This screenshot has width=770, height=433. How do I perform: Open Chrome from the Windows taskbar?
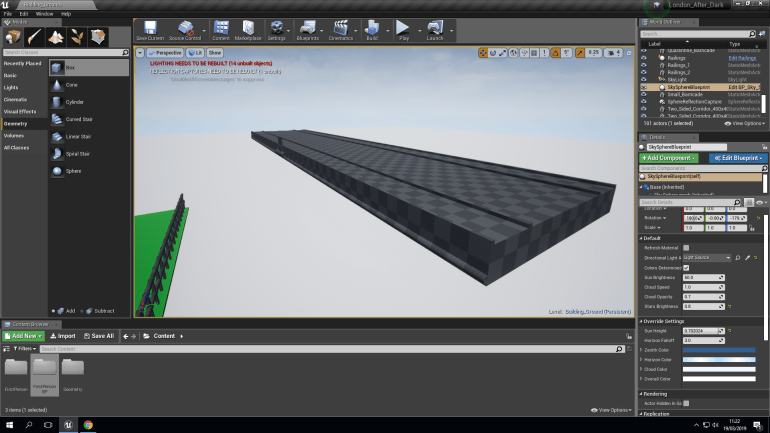88,425
